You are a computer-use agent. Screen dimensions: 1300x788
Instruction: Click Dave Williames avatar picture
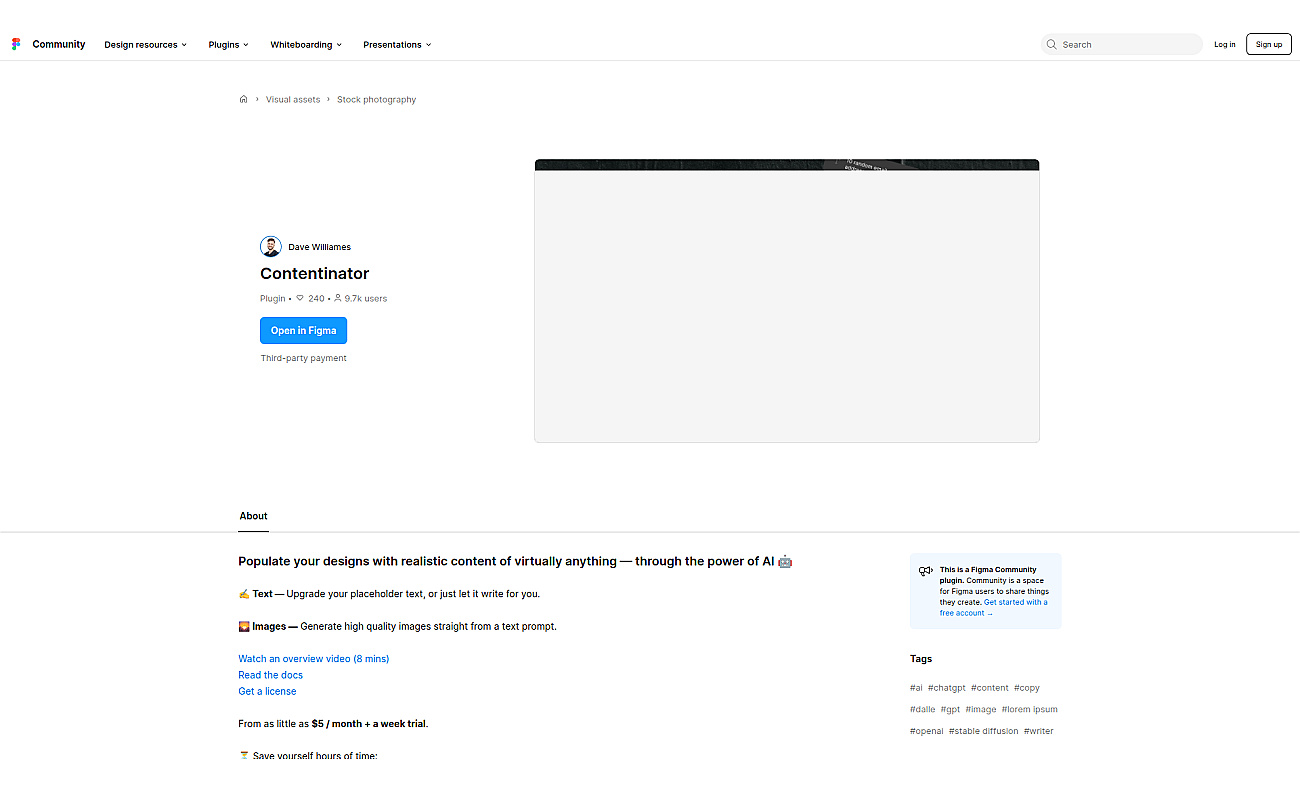(271, 247)
